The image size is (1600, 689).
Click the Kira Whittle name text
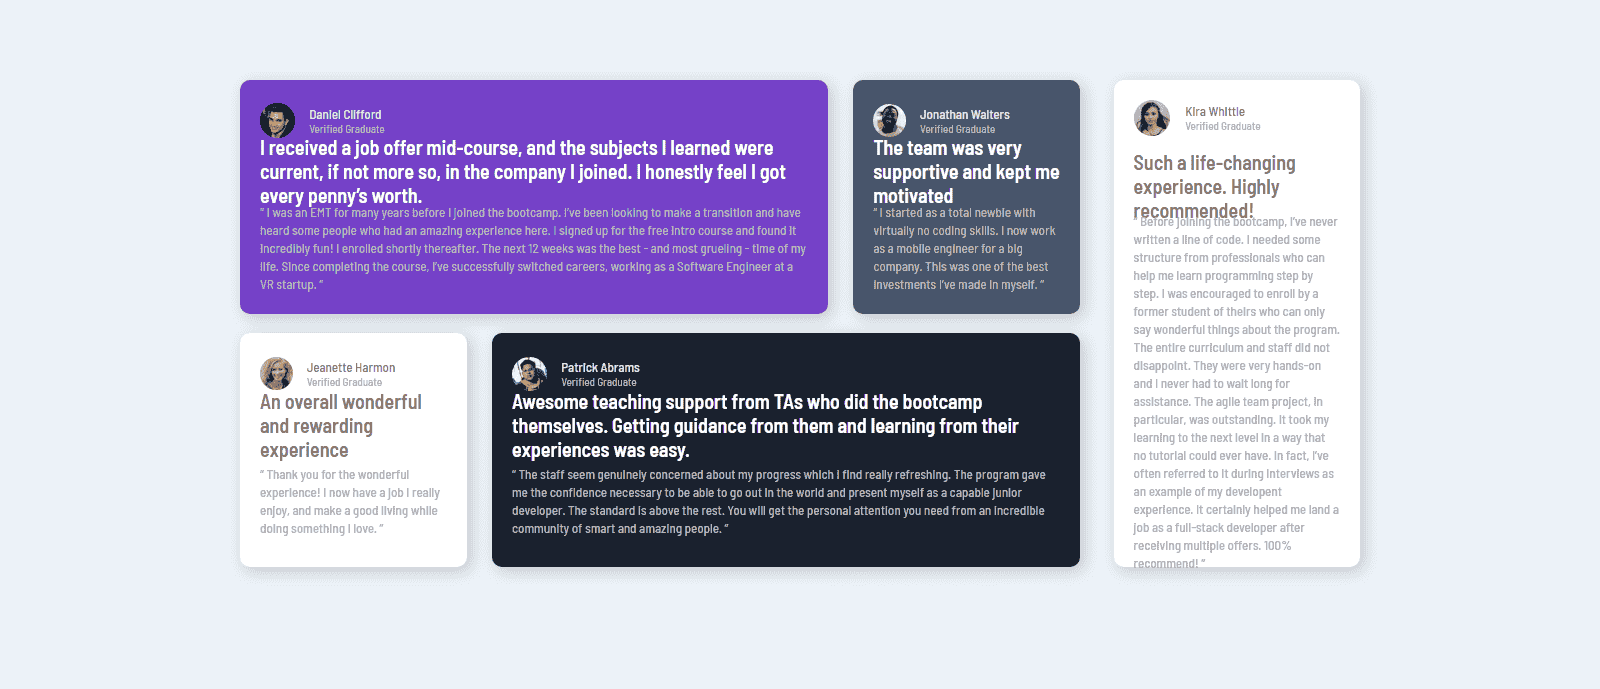[x=1214, y=112]
